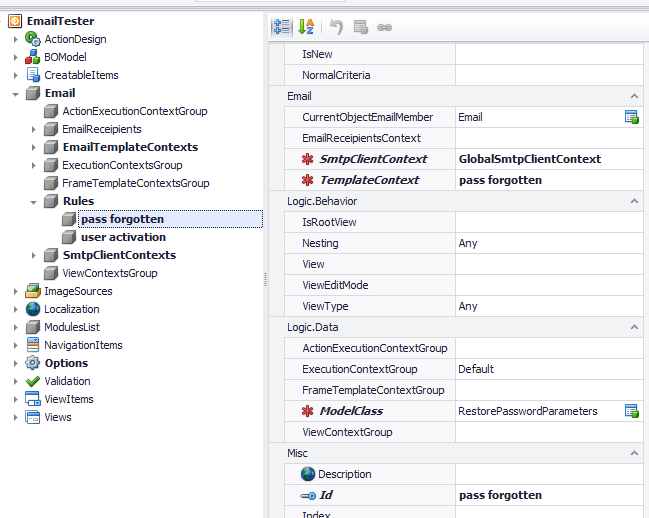Click the ImageSources pictures icon
This screenshot has width=649, height=518.
coord(33,291)
